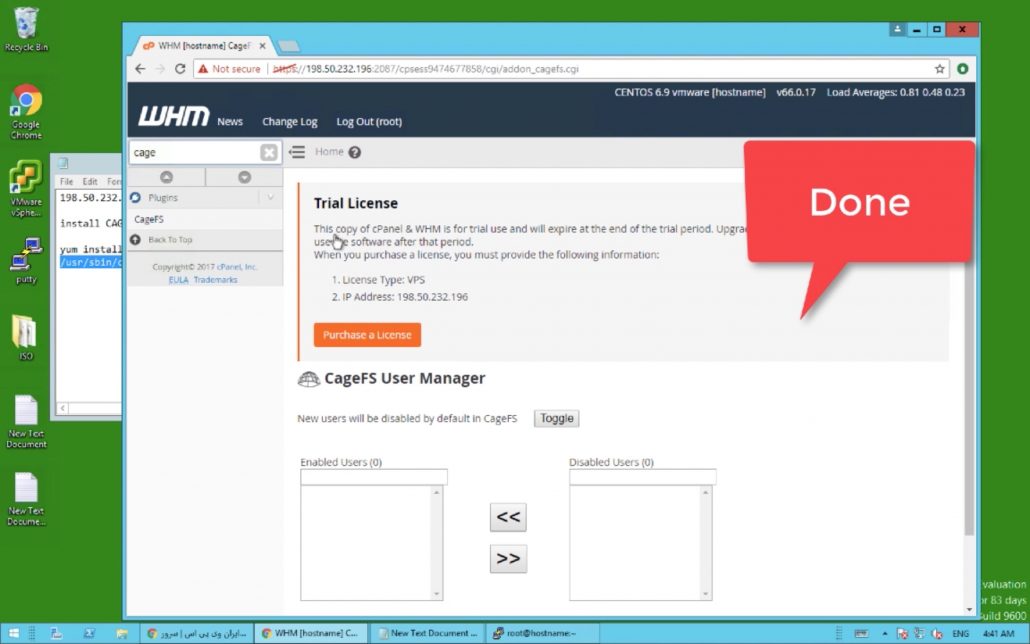Image resolution: width=1030 pixels, height=644 pixels.
Task: Click the Back To Top arrow icon
Action: pyautogui.click(x=136, y=240)
